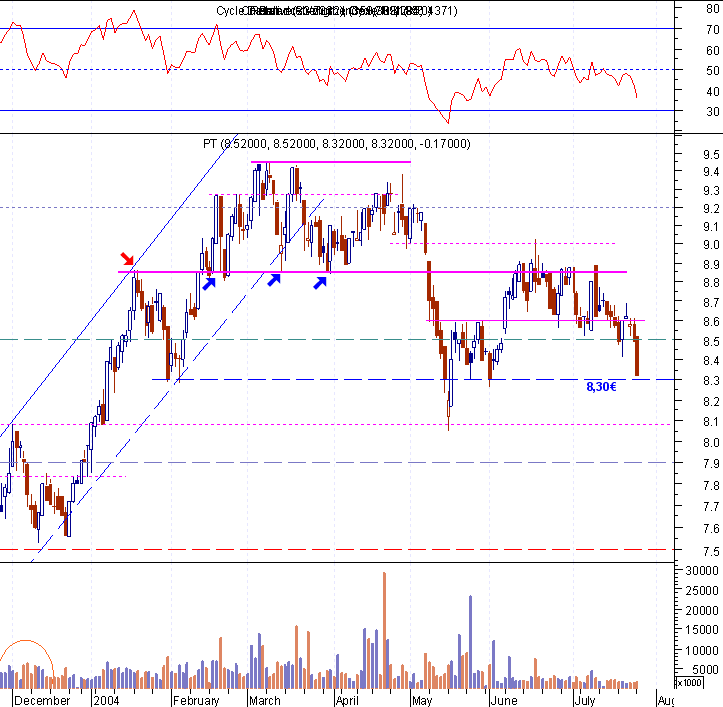Select the tallest orange volume bar in April

[385, 630]
